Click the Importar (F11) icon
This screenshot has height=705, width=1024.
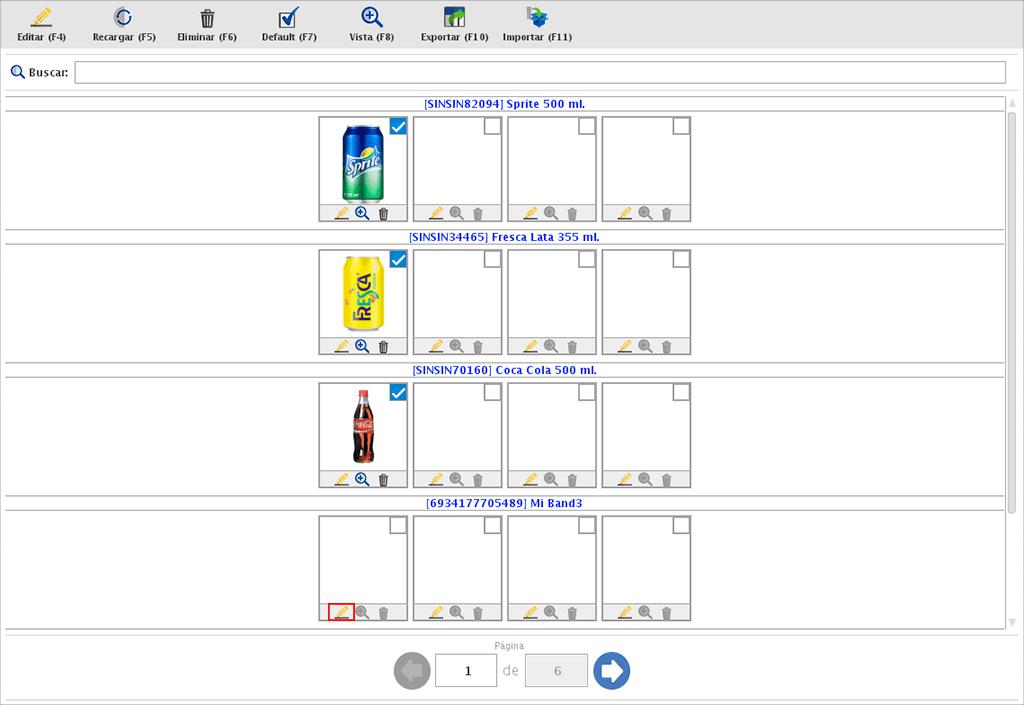537,18
